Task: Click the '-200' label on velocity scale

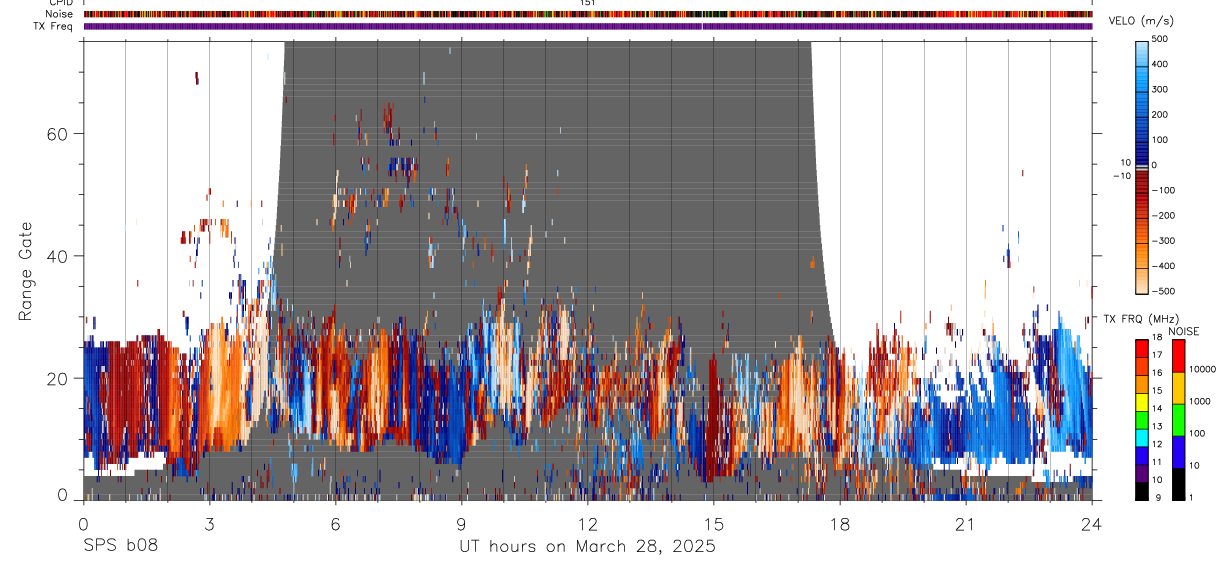Action: click(x=1163, y=215)
